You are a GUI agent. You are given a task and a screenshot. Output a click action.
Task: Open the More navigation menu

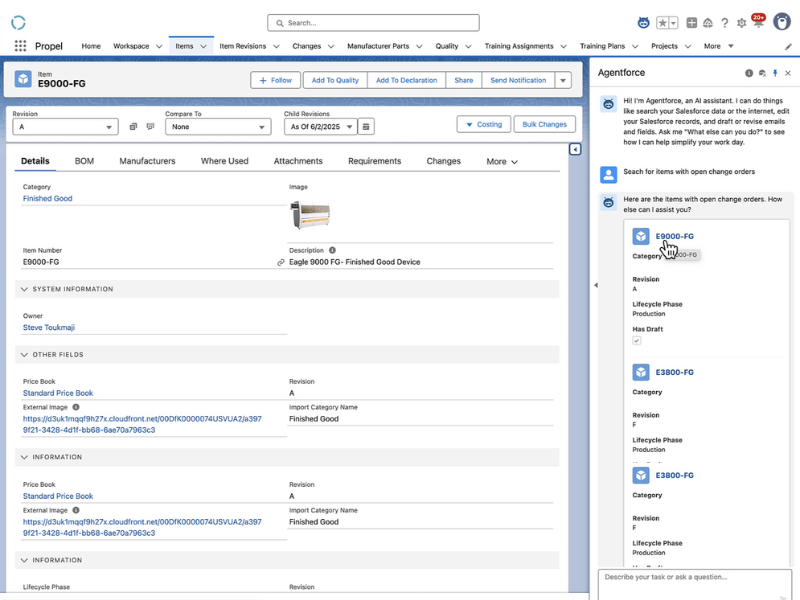[x=718, y=46]
